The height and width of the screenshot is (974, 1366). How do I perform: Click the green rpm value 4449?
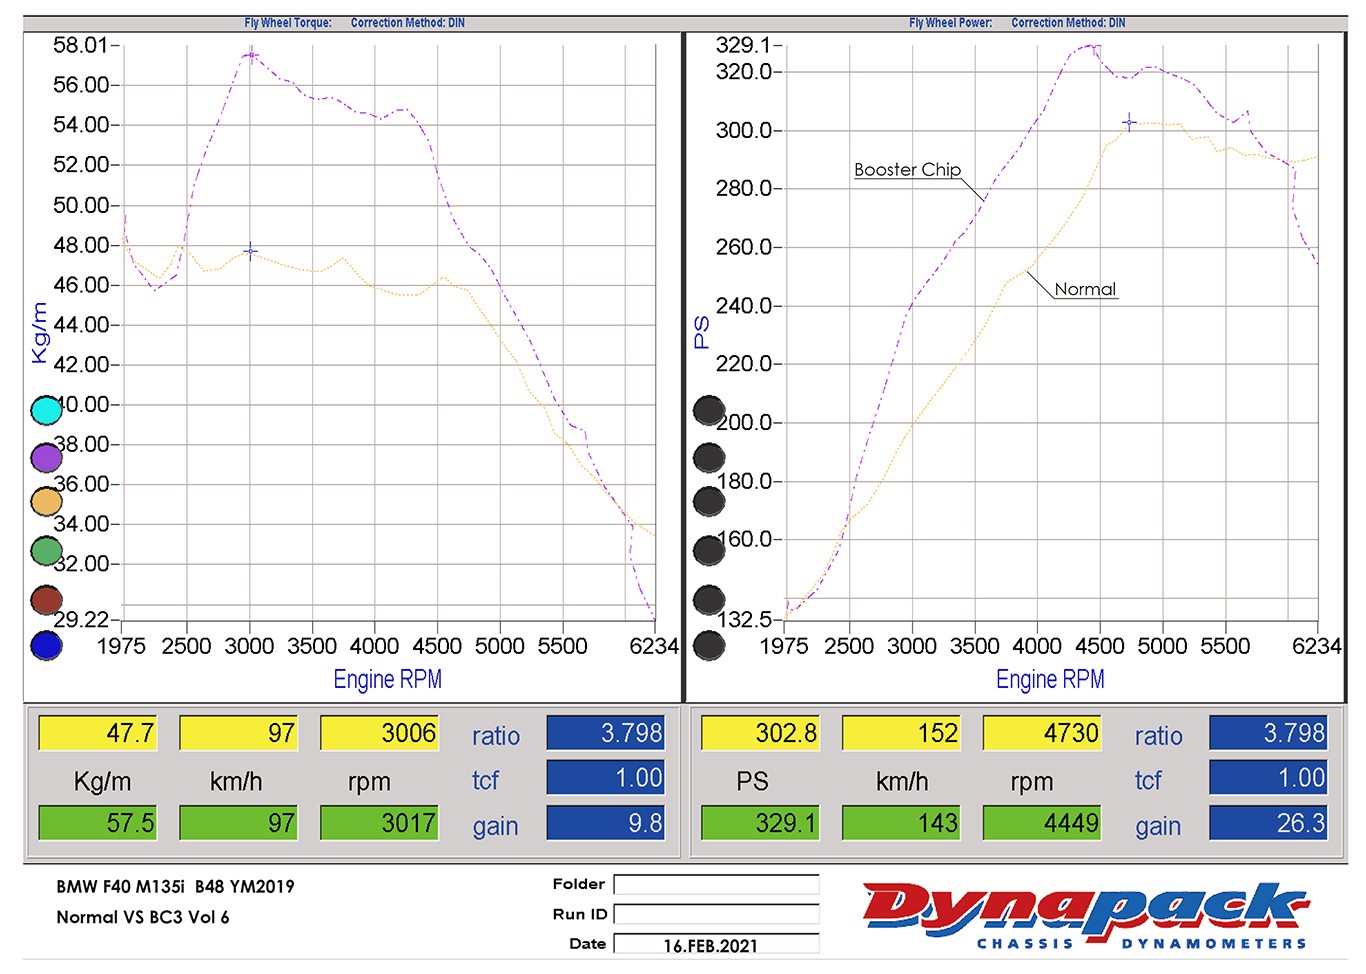pyautogui.click(x=1042, y=823)
